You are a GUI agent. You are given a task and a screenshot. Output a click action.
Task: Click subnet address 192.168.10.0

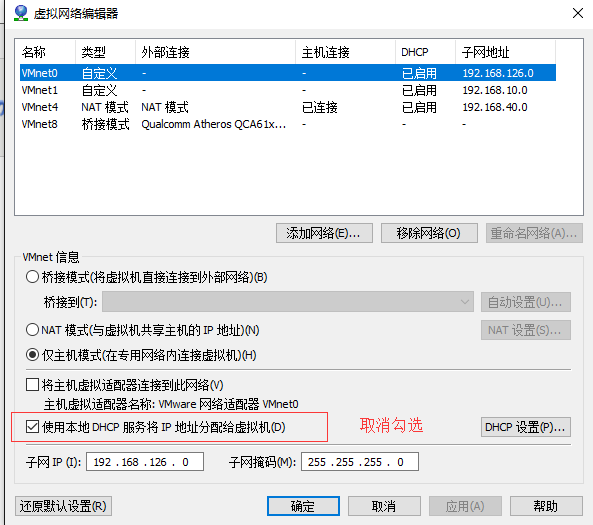(495, 90)
